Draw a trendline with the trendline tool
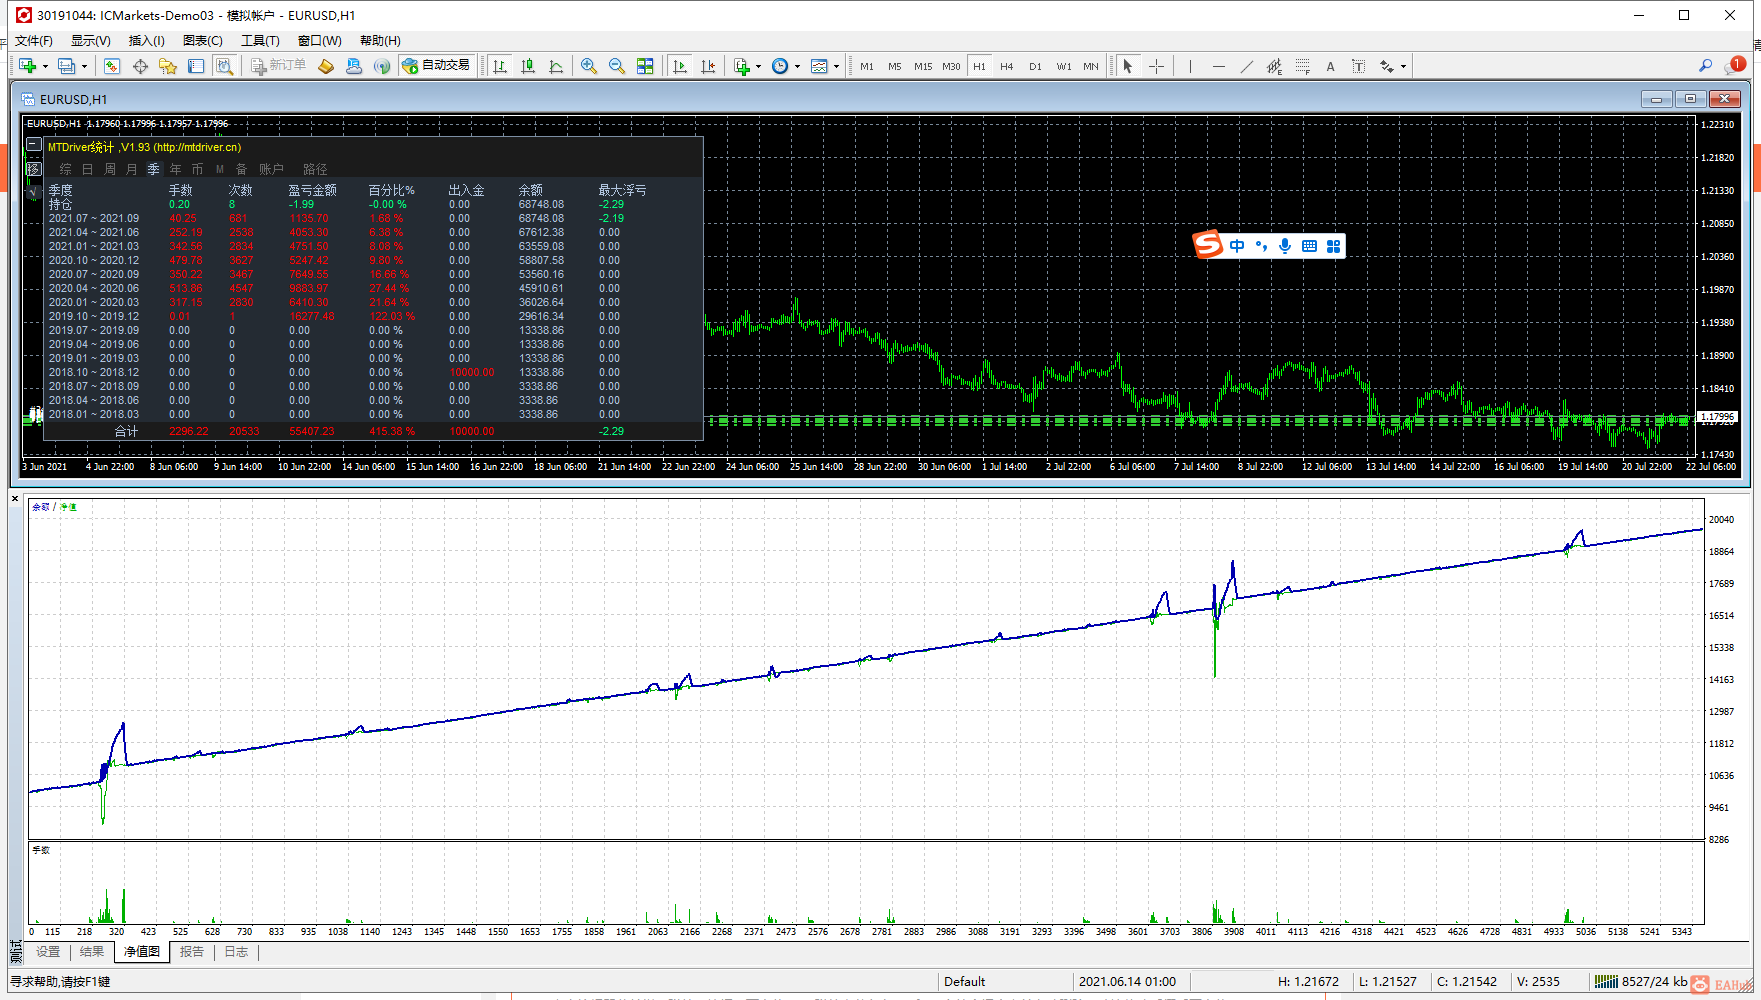This screenshot has height=1000, width=1761. tap(1246, 66)
